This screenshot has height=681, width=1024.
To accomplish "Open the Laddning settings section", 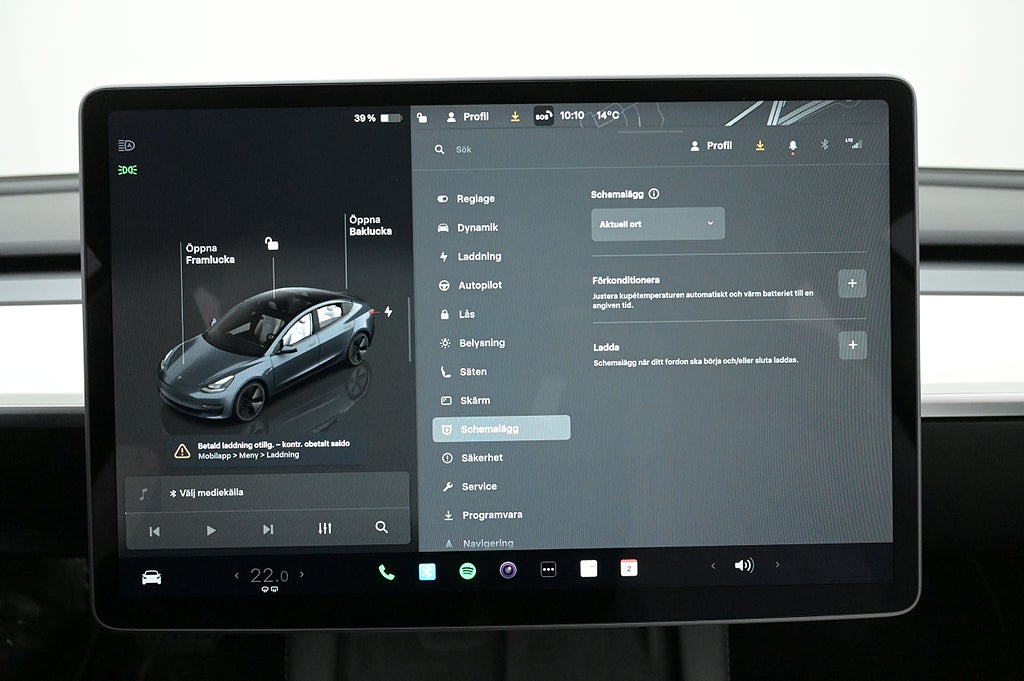I will click(479, 256).
